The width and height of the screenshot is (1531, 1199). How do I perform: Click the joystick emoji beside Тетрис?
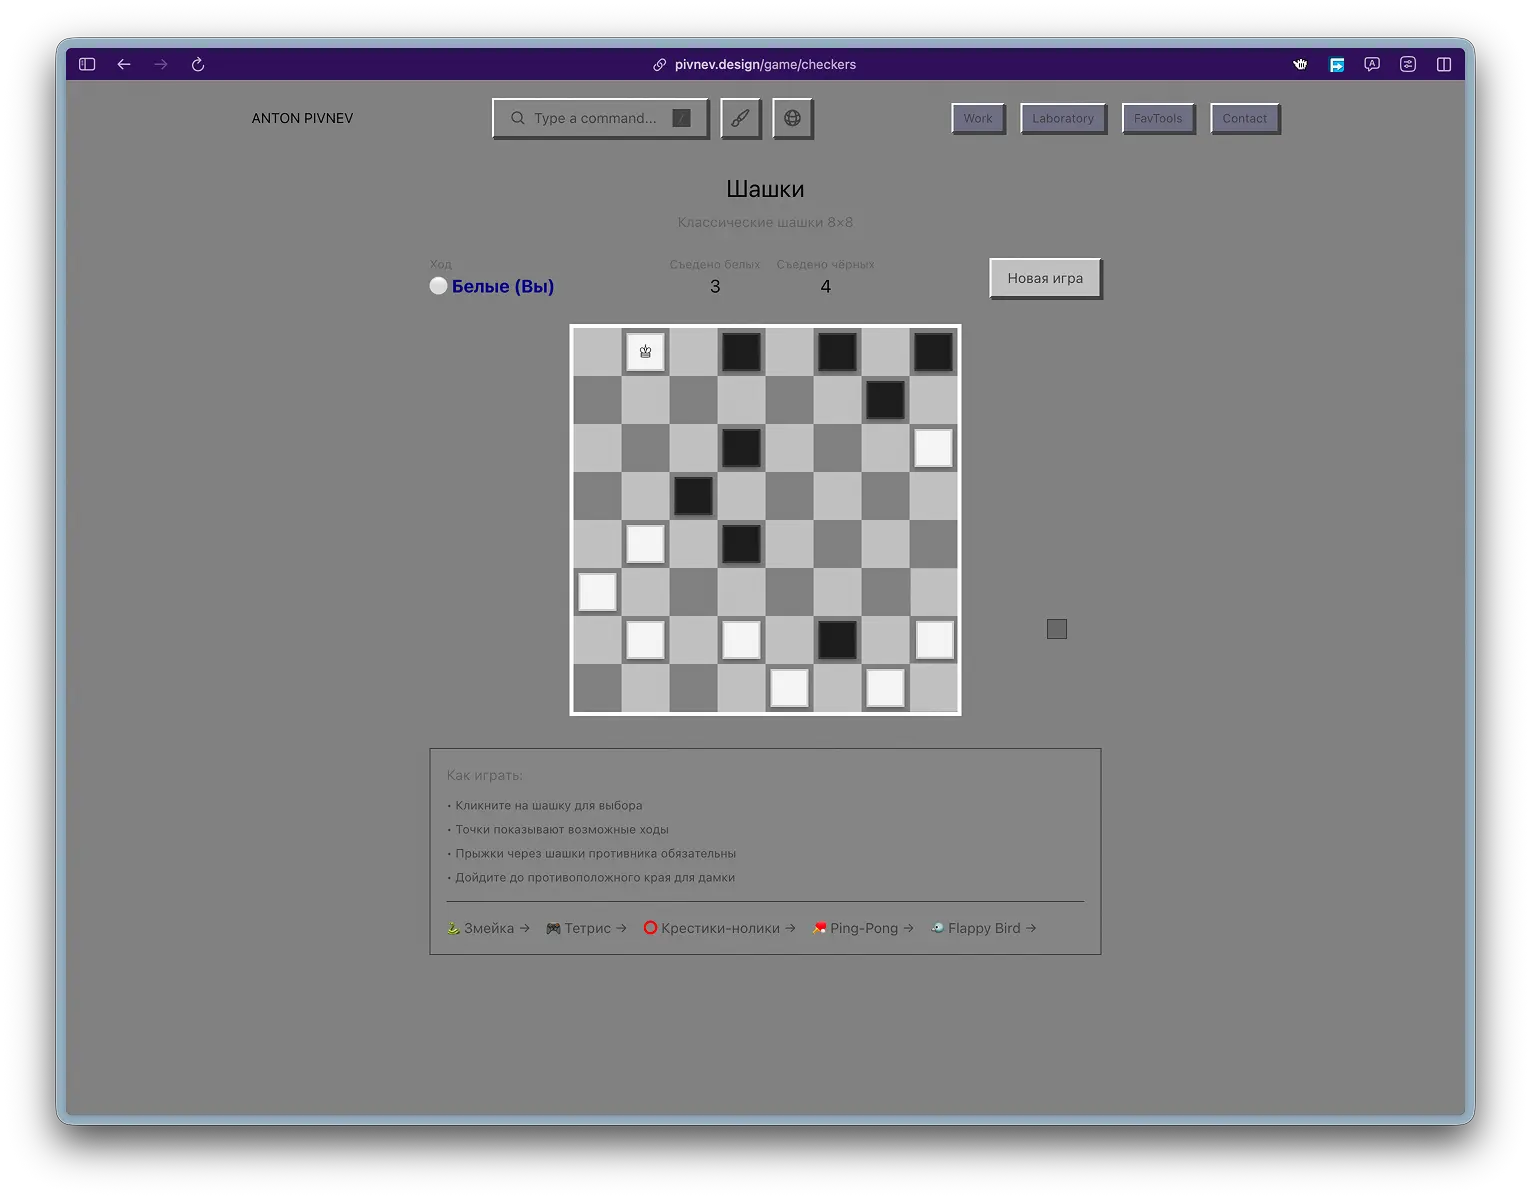(x=551, y=928)
